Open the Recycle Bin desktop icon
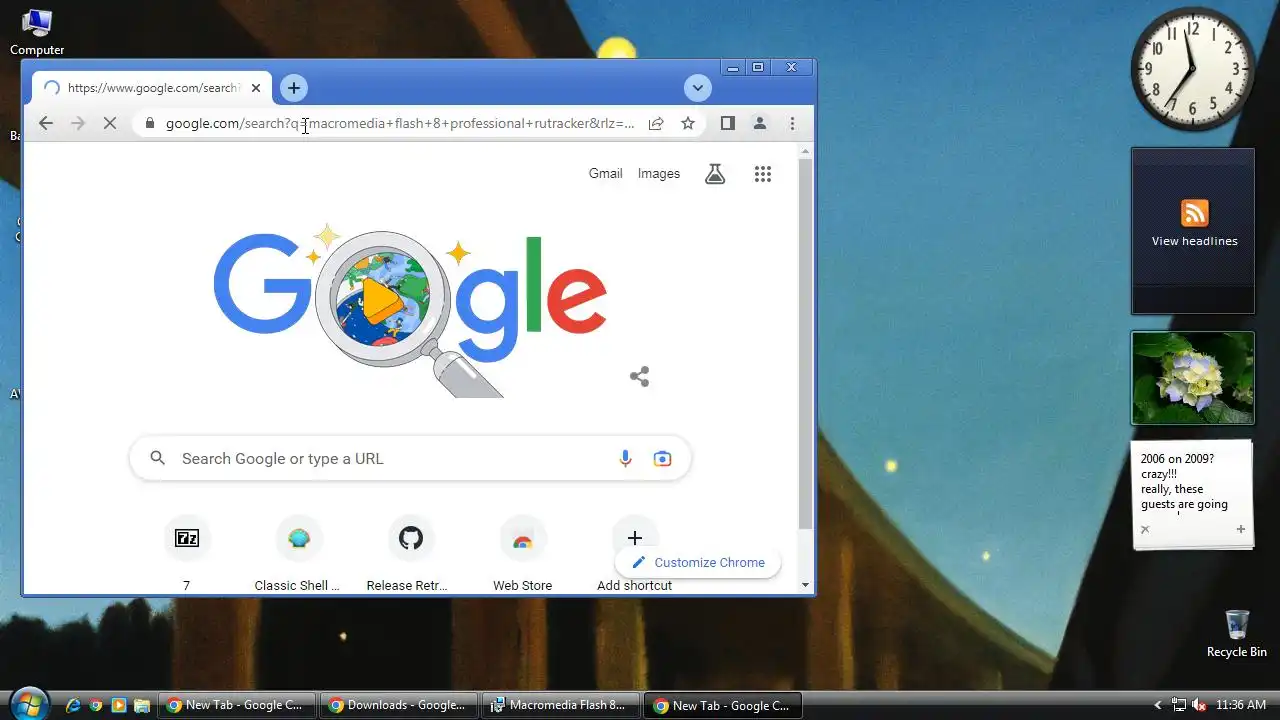The width and height of the screenshot is (1280, 720). [1237, 634]
